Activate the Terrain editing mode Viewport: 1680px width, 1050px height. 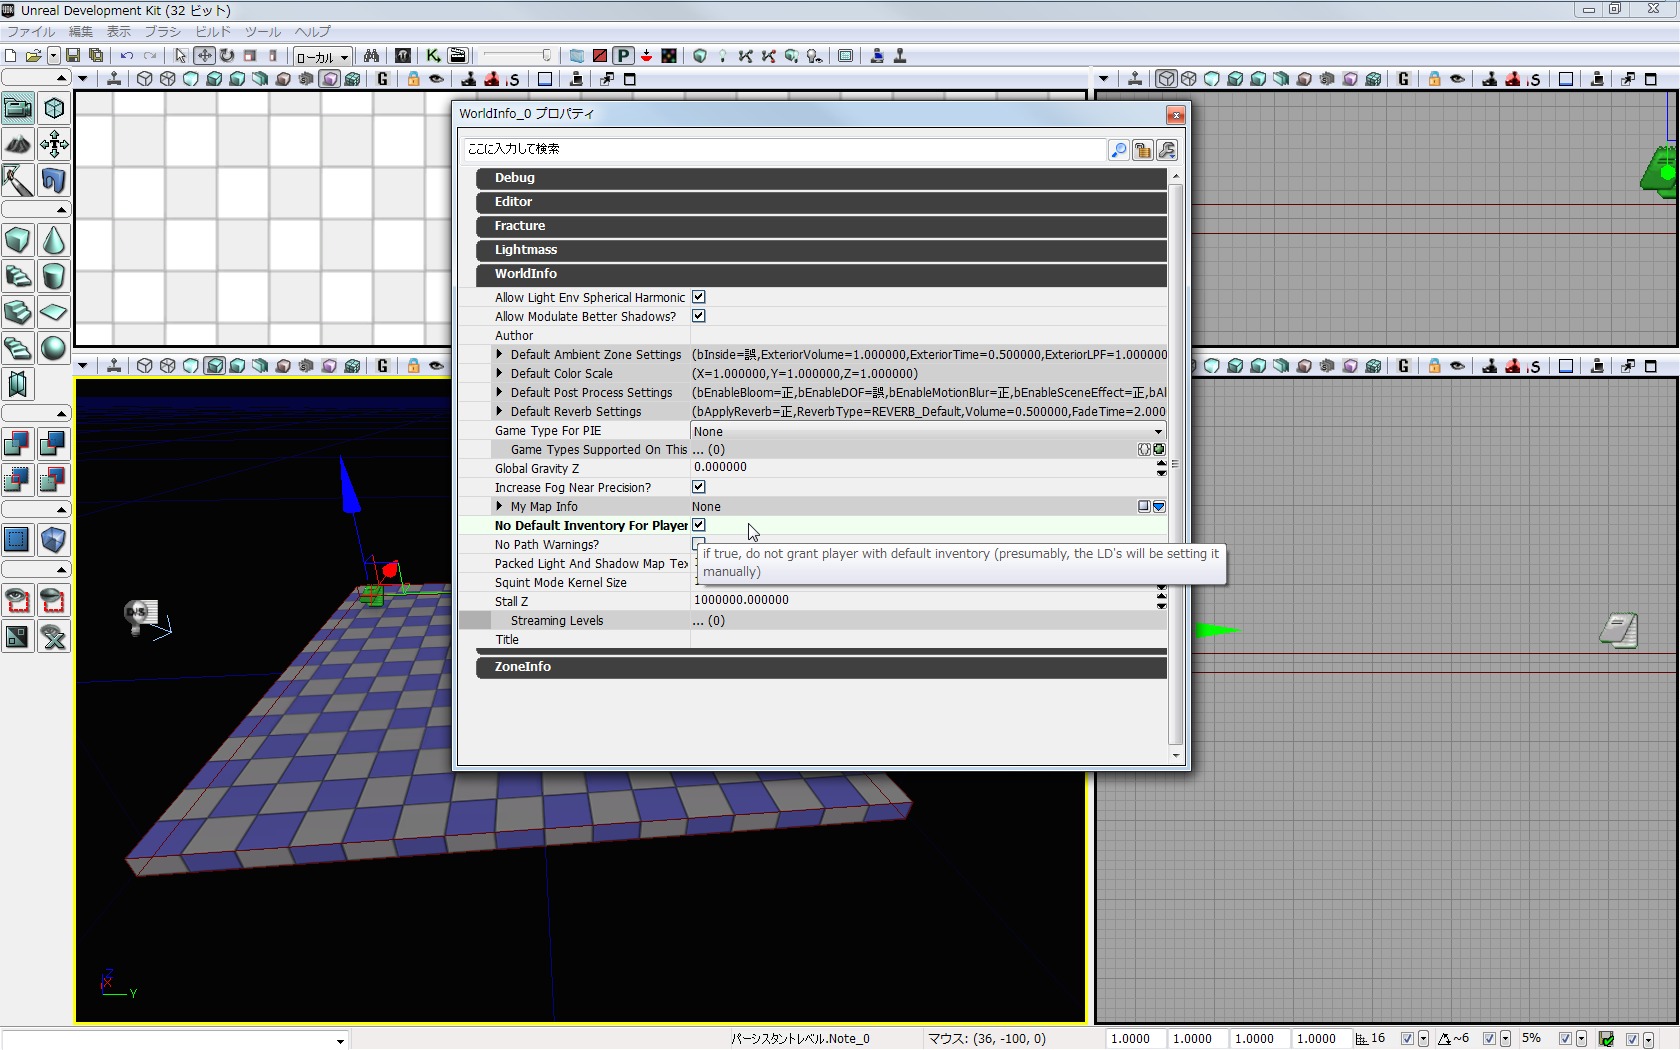(x=18, y=144)
